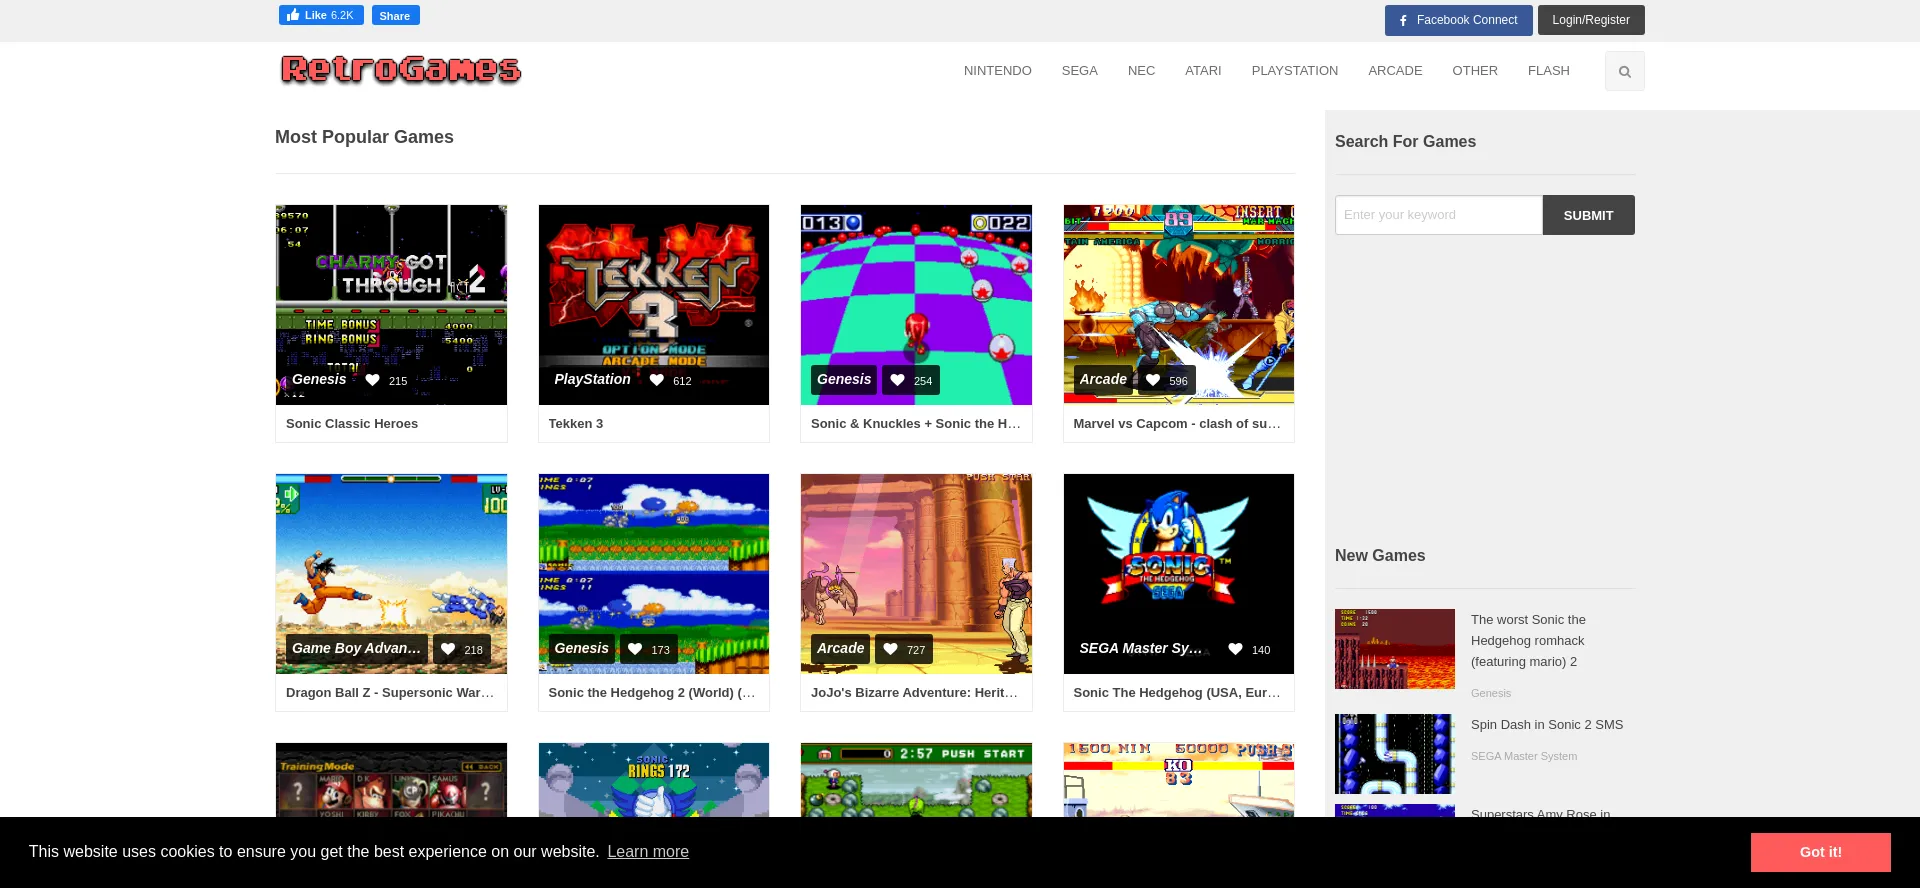Open the Login/Register page

(1591, 20)
